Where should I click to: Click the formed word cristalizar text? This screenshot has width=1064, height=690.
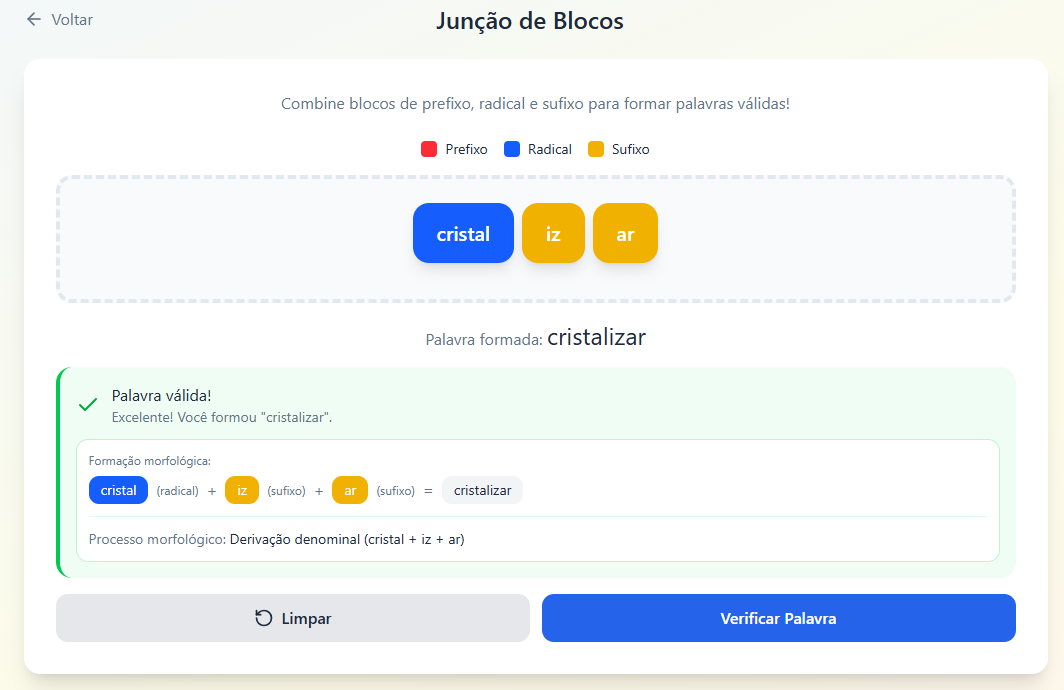point(596,337)
